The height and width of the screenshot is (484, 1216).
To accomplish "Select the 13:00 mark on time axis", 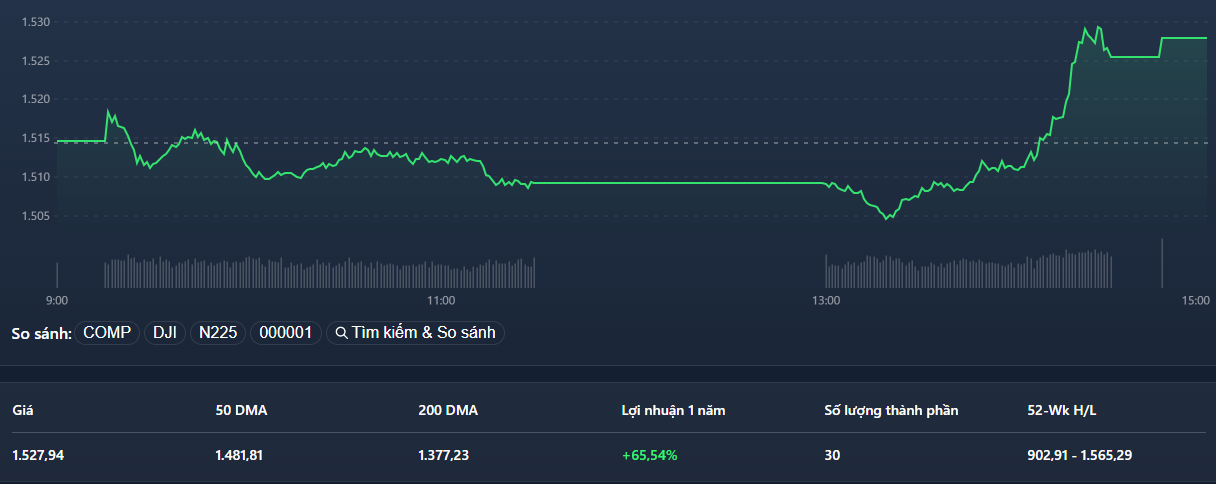I will pos(825,300).
